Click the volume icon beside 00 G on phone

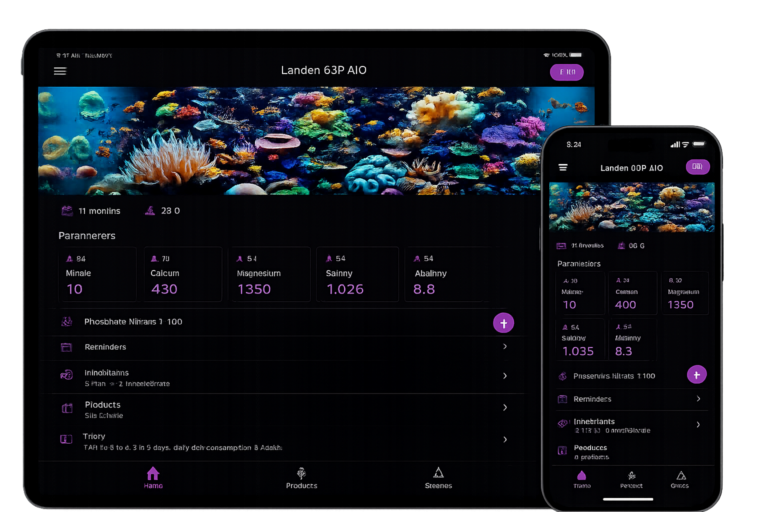pyautogui.click(x=621, y=245)
